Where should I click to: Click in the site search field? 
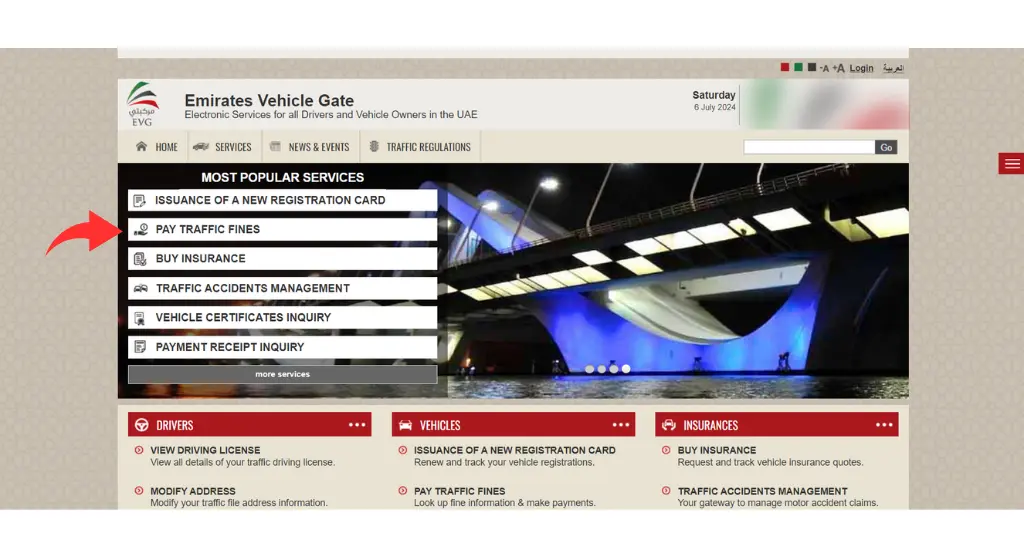[x=809, y=148]
